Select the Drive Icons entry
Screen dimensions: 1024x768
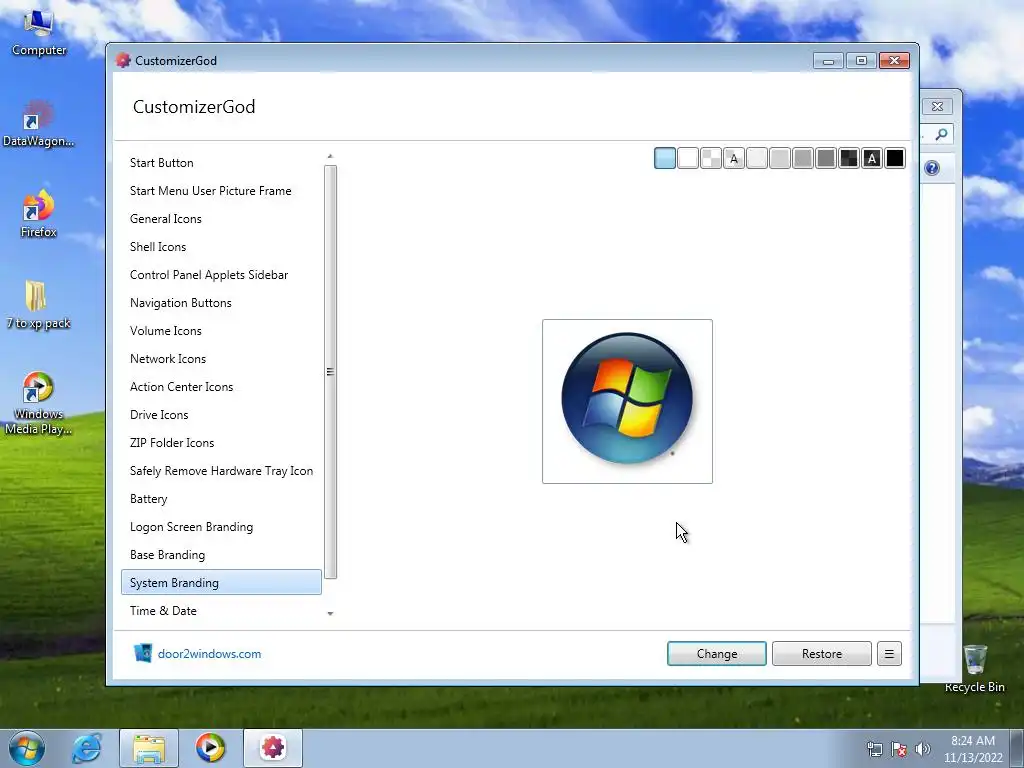click(x=221, y=415)
